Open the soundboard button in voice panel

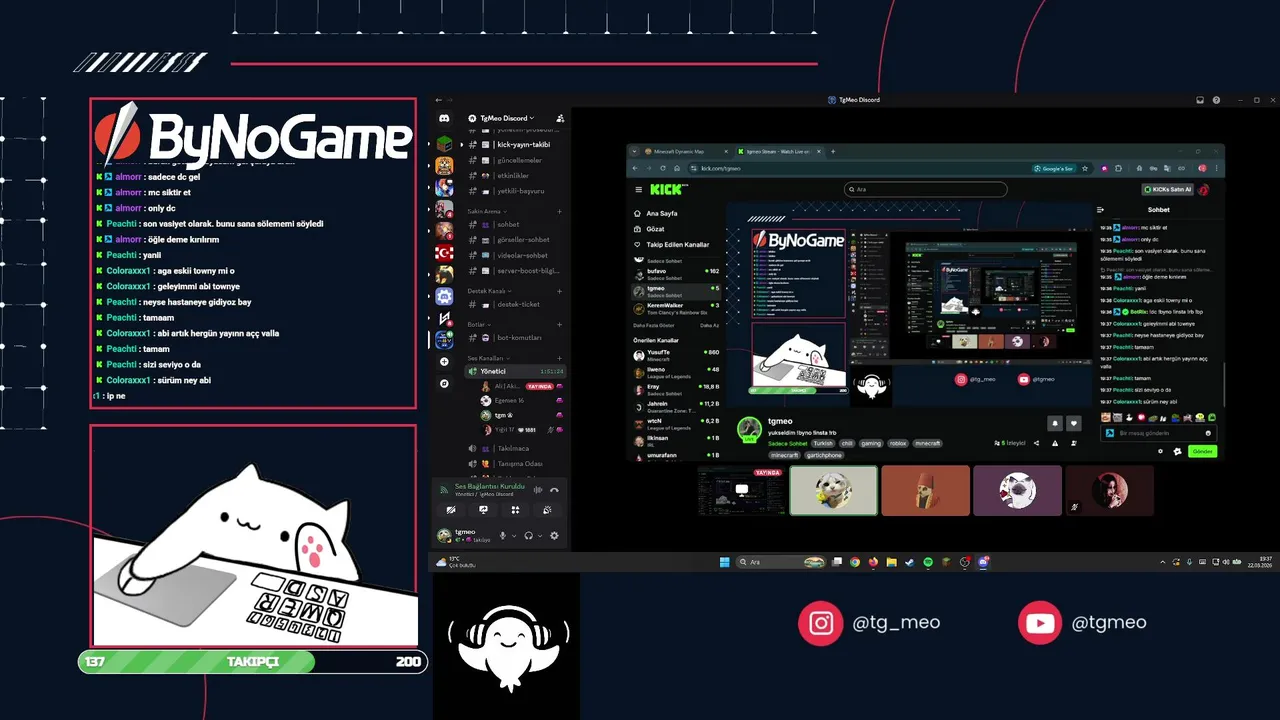(547, 509)
